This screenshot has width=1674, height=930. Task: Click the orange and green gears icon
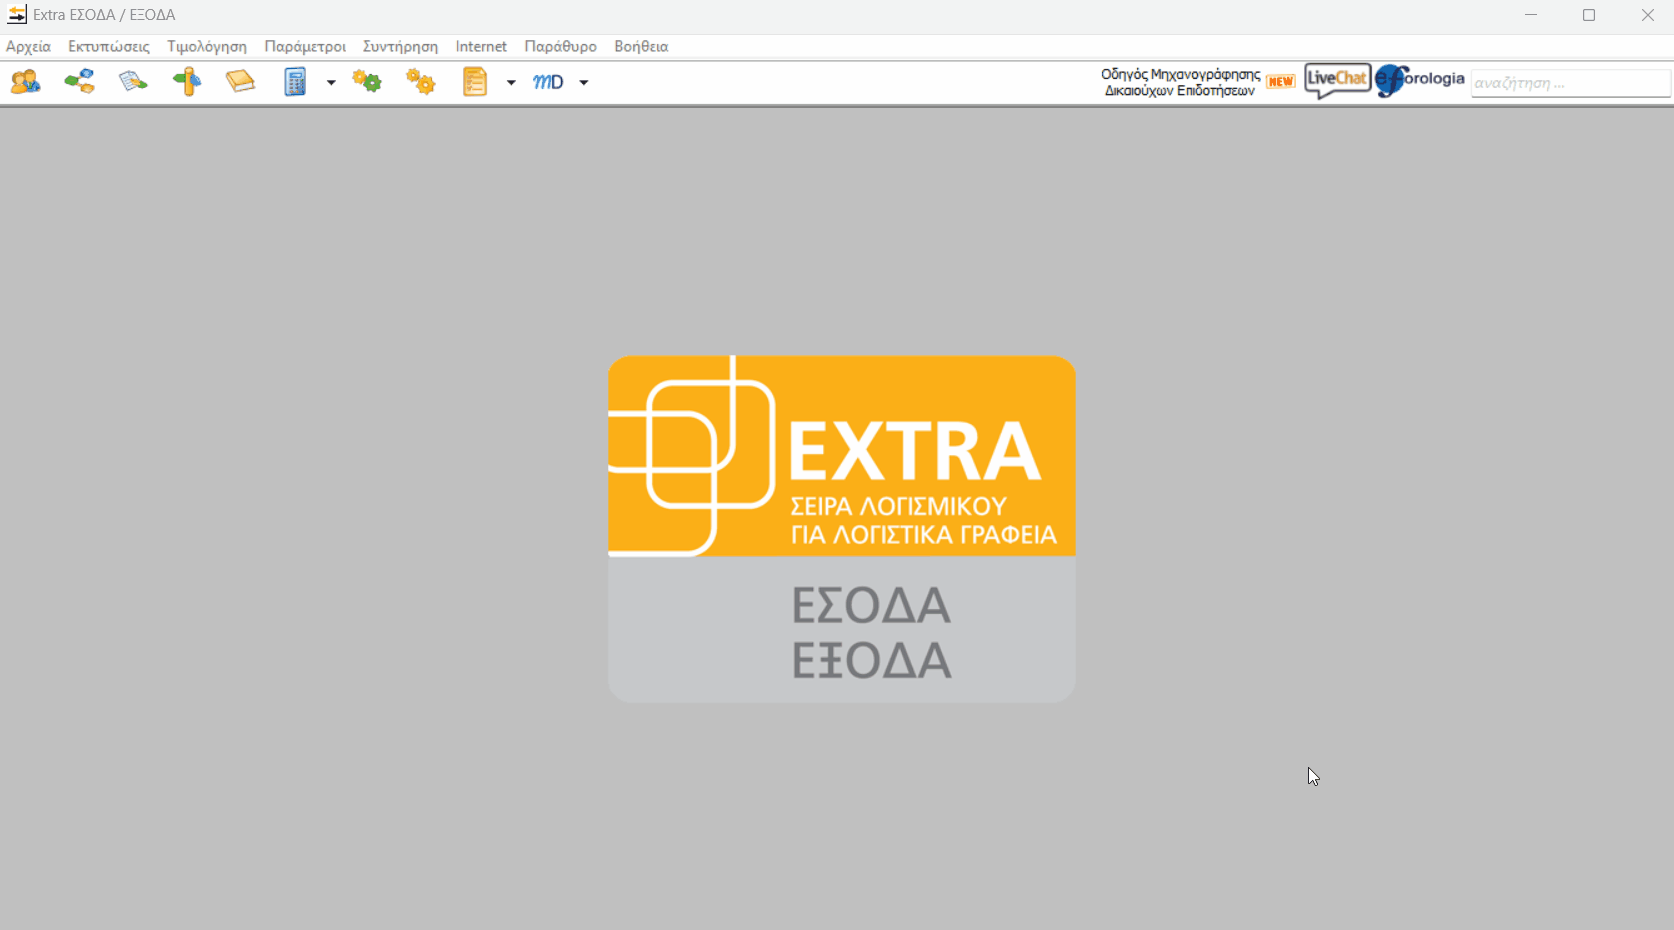367,82
